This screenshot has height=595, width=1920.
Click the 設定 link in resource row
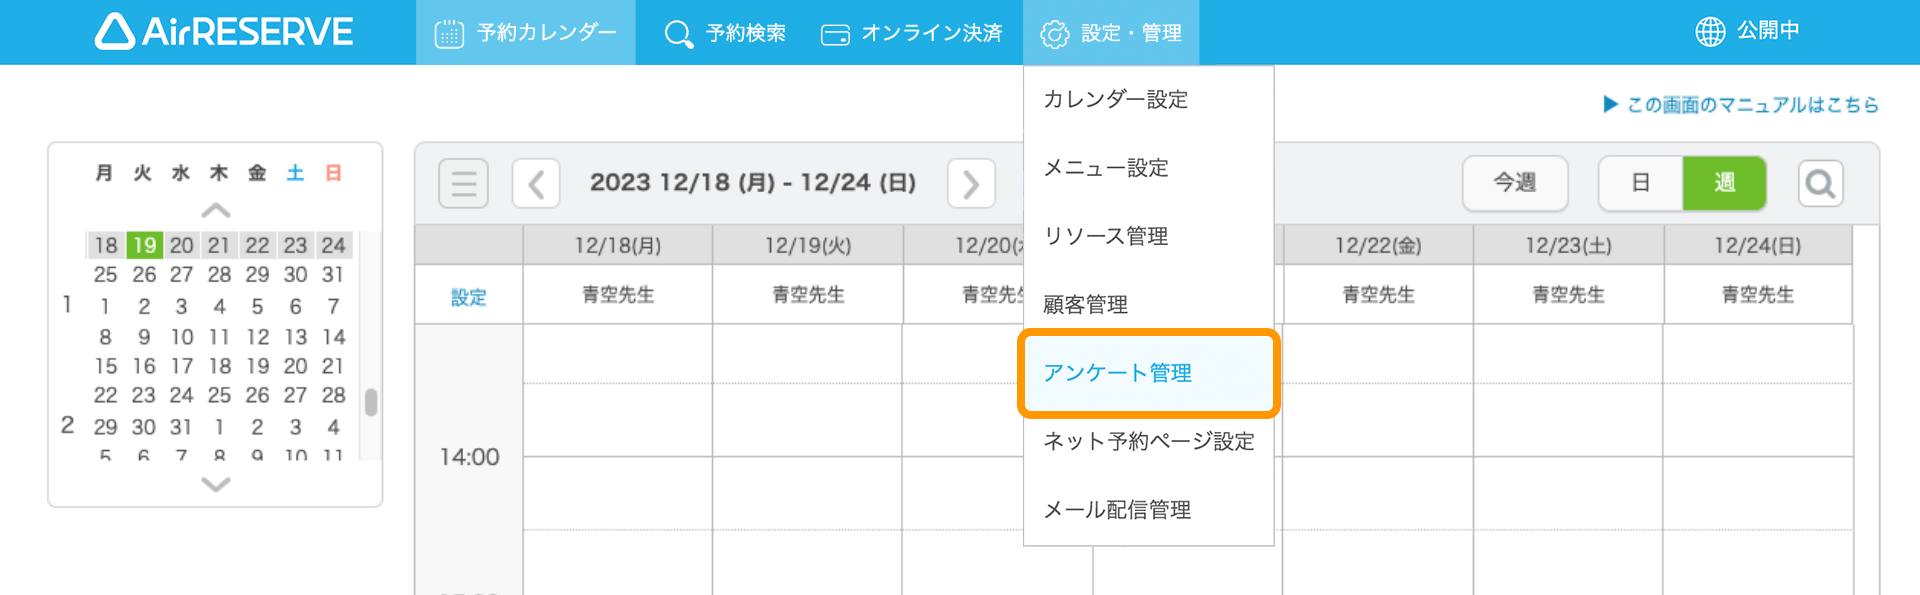(x=468, y=297)
